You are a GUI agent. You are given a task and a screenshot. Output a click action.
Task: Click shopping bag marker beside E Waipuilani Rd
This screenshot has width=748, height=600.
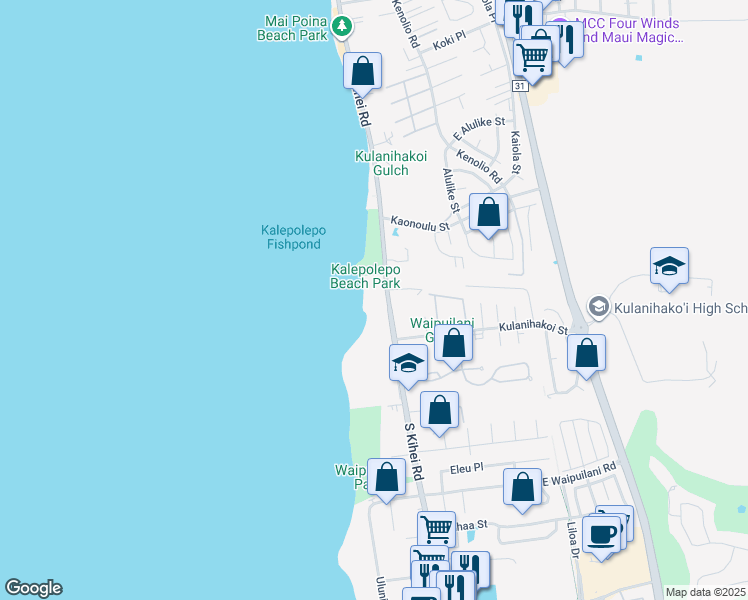(x=523, y=487)
